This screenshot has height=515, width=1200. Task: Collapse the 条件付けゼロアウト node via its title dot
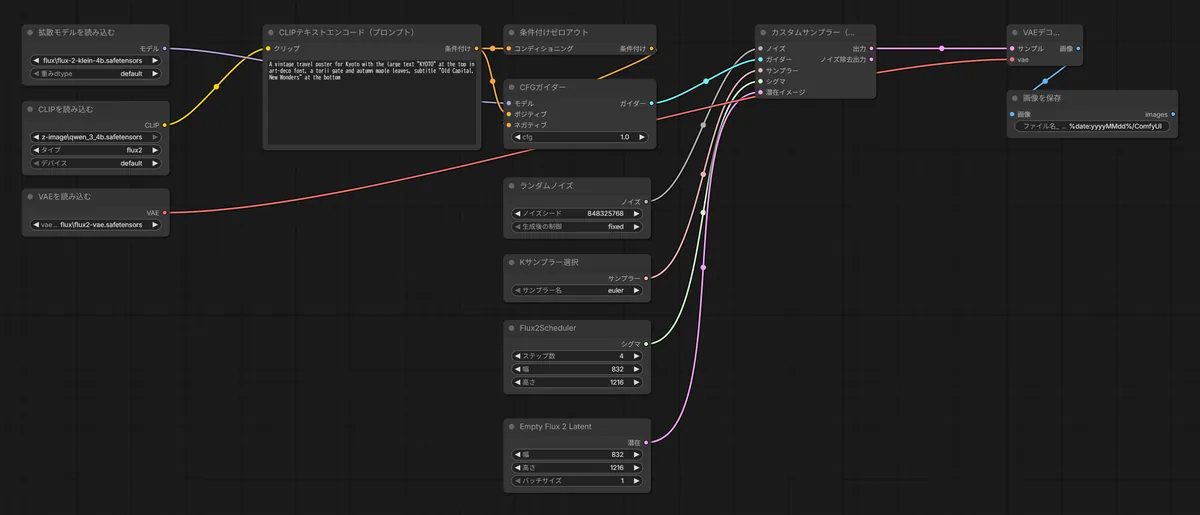(511, 33)
